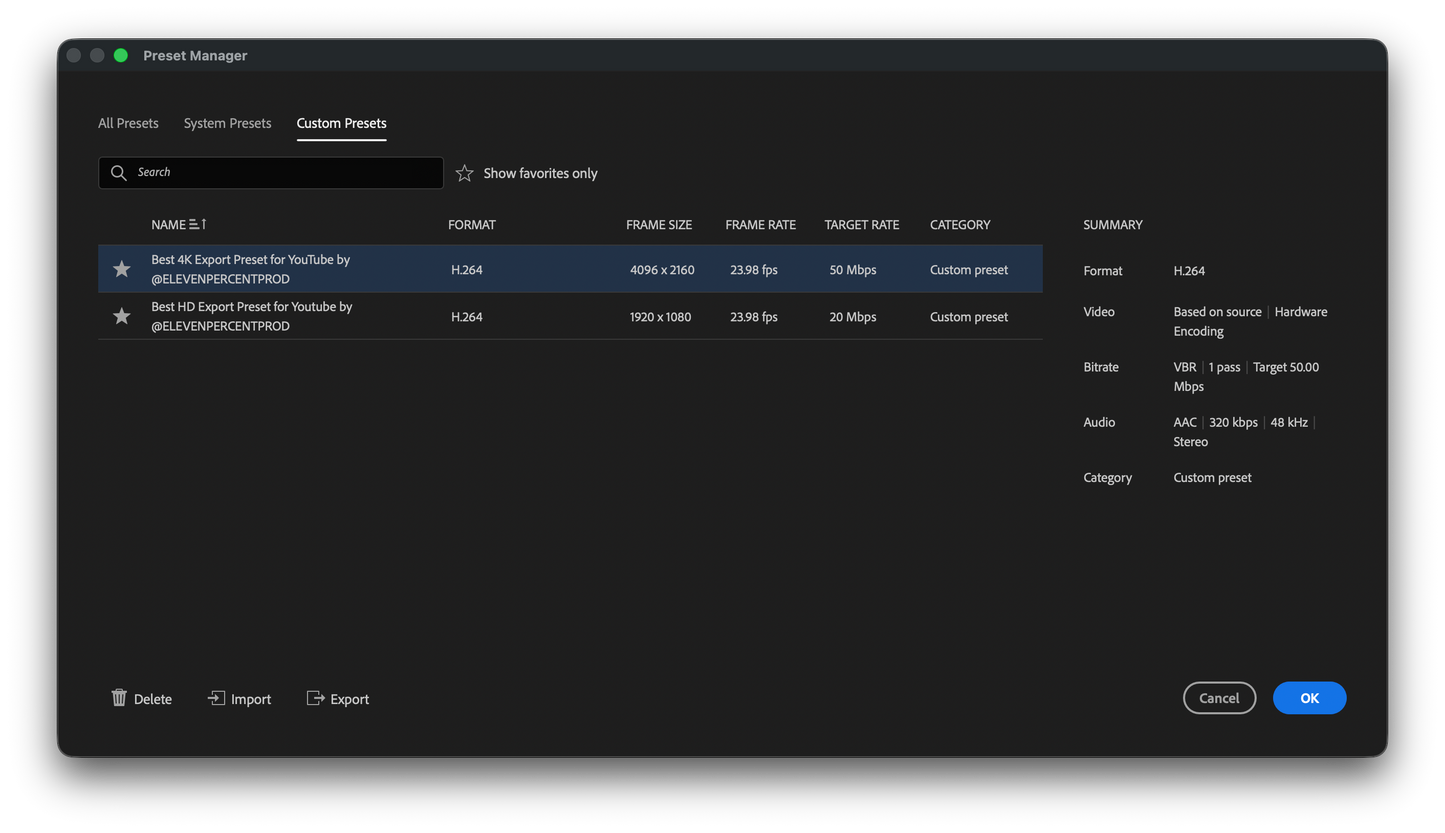Click the SUMMARY heading
The image size is (1445, 833).
pos(1113,225)
